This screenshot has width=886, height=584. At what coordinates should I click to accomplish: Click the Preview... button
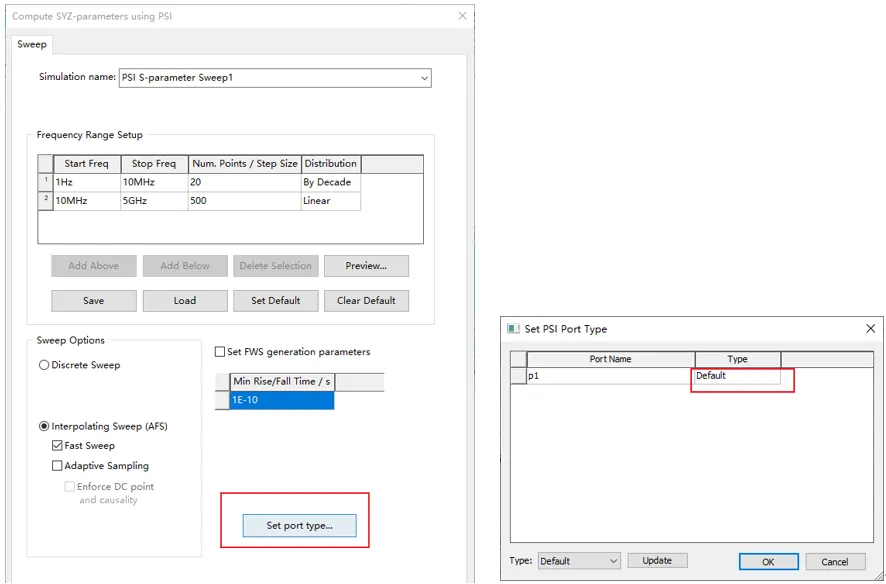366,266
